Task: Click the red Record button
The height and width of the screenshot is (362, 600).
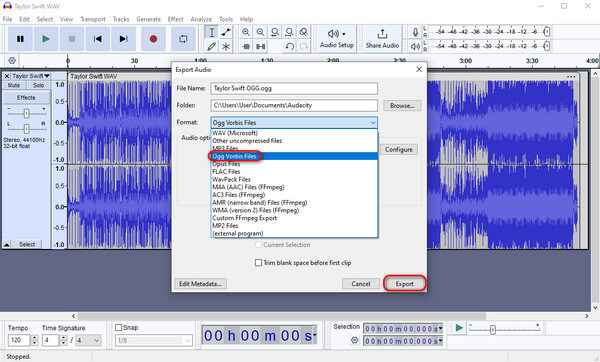Action: coord(153,39)
